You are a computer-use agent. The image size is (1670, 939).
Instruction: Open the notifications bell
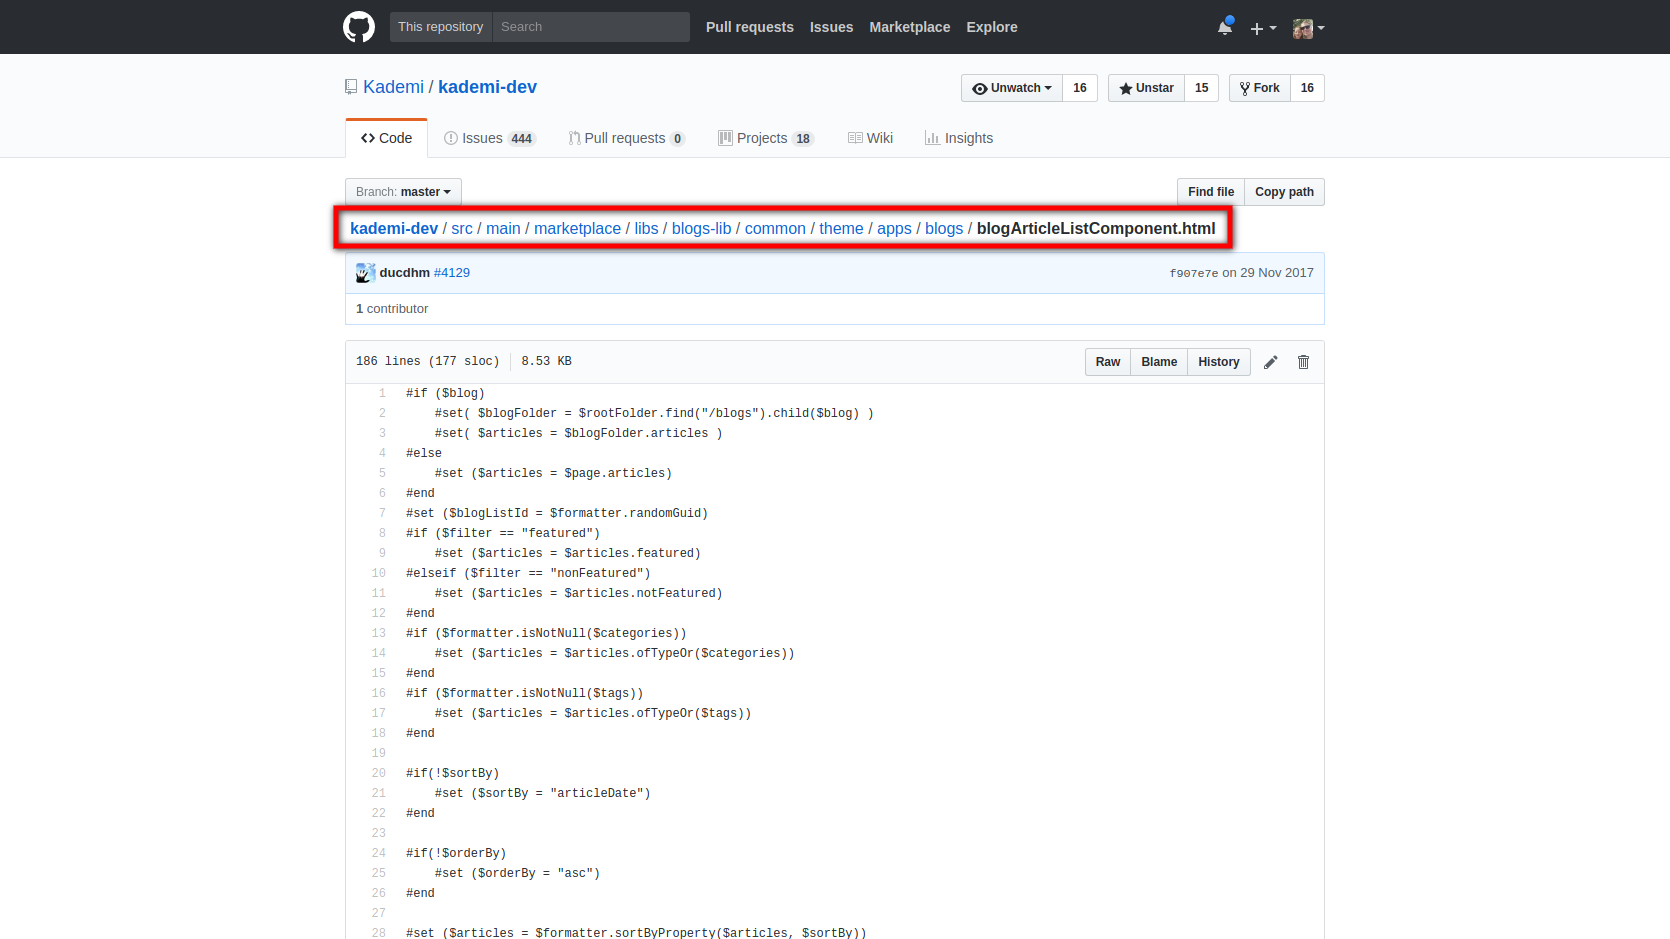click(x=1225, y=27)
